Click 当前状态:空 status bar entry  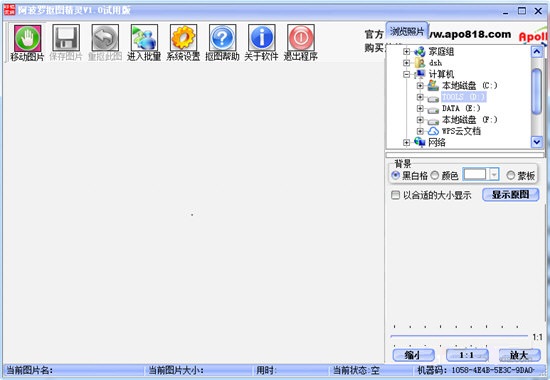tap(356, 370)
